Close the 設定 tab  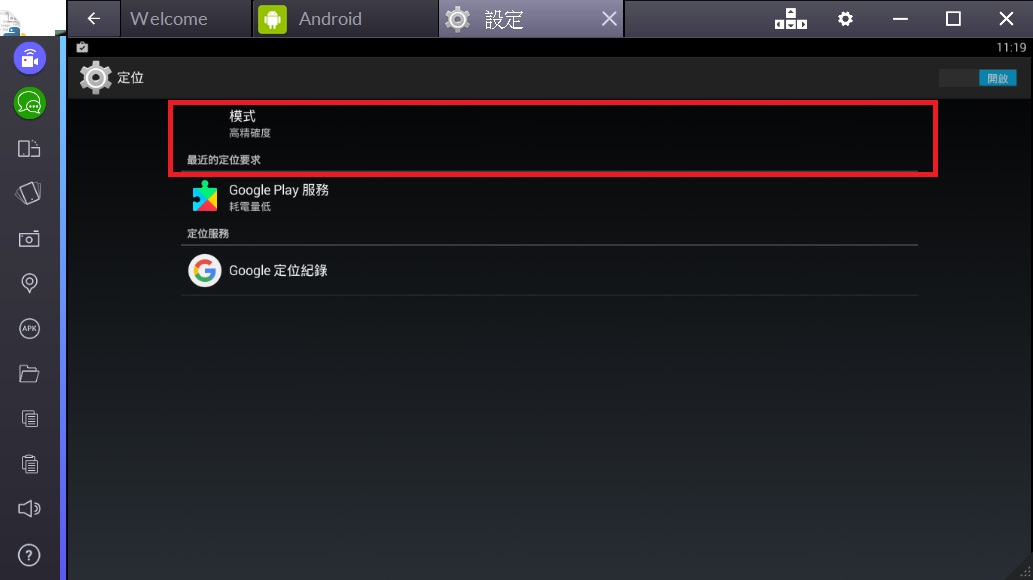pos(609,18)
